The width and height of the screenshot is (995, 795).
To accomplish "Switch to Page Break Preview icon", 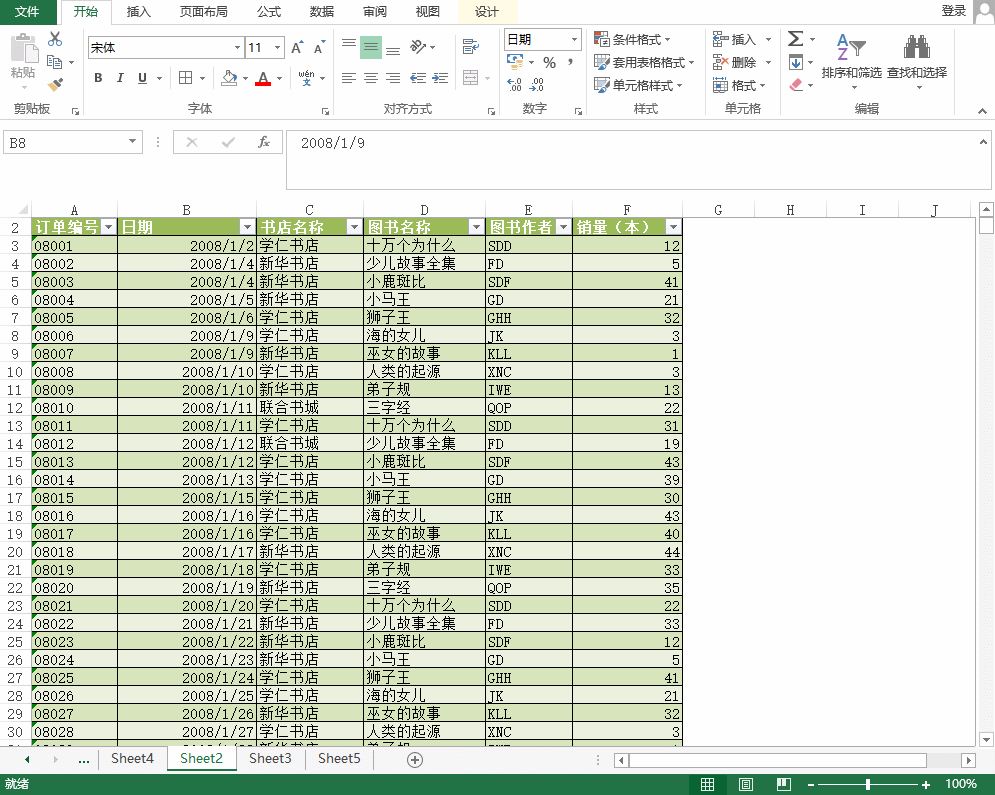I will [x=784, y=784].
